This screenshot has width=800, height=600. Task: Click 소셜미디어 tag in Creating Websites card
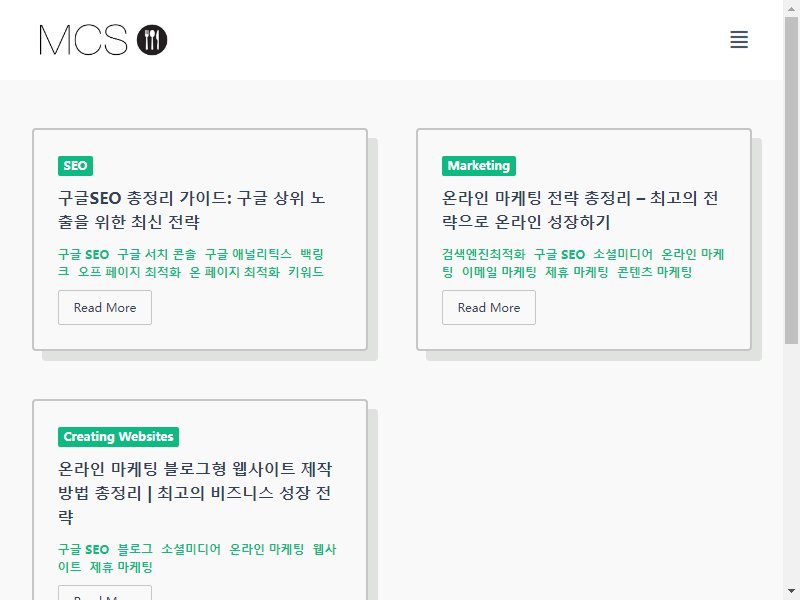(191, 549)
